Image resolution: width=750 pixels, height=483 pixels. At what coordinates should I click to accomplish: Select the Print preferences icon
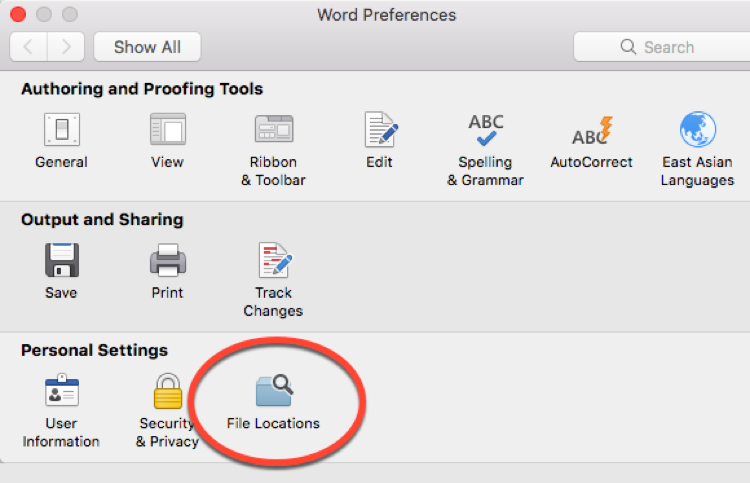pyautogui.click(x=168, y=260)
